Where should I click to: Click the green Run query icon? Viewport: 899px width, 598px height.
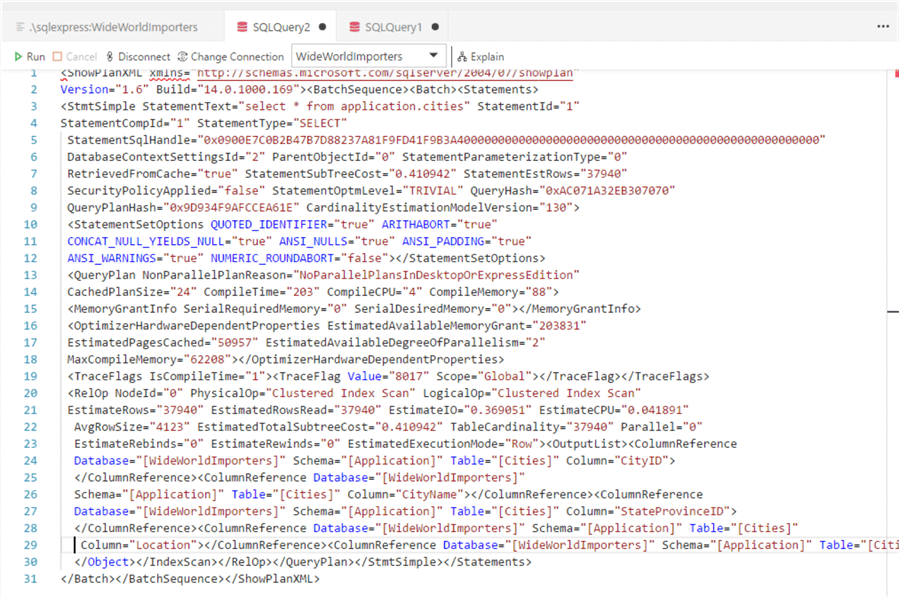[19, 57]
